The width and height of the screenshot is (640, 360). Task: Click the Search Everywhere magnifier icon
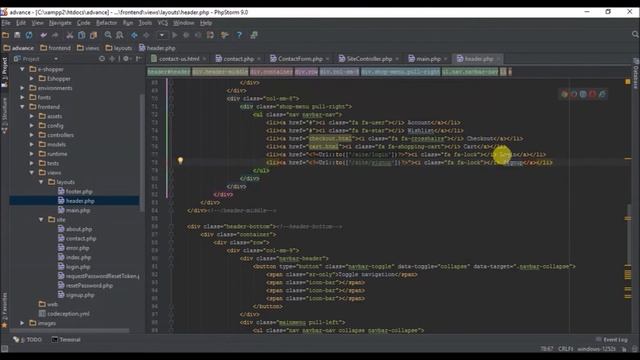click(x=635, y=35)
